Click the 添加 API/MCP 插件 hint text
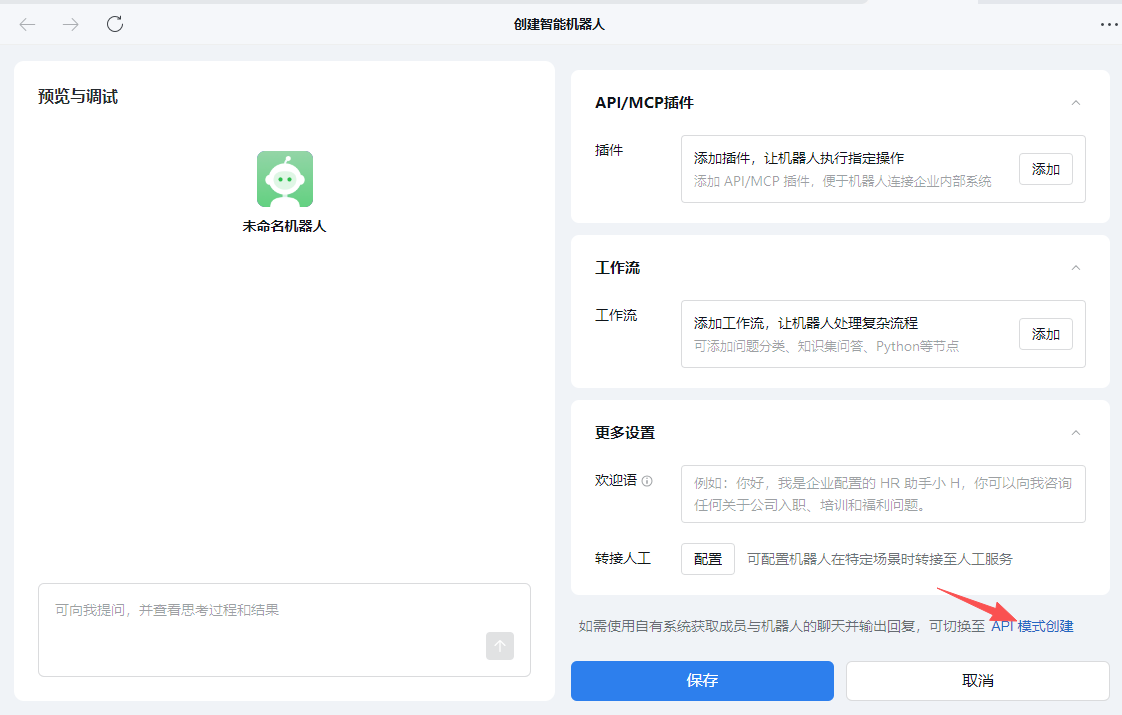The image size is (1122, 715). pos(842,181)
